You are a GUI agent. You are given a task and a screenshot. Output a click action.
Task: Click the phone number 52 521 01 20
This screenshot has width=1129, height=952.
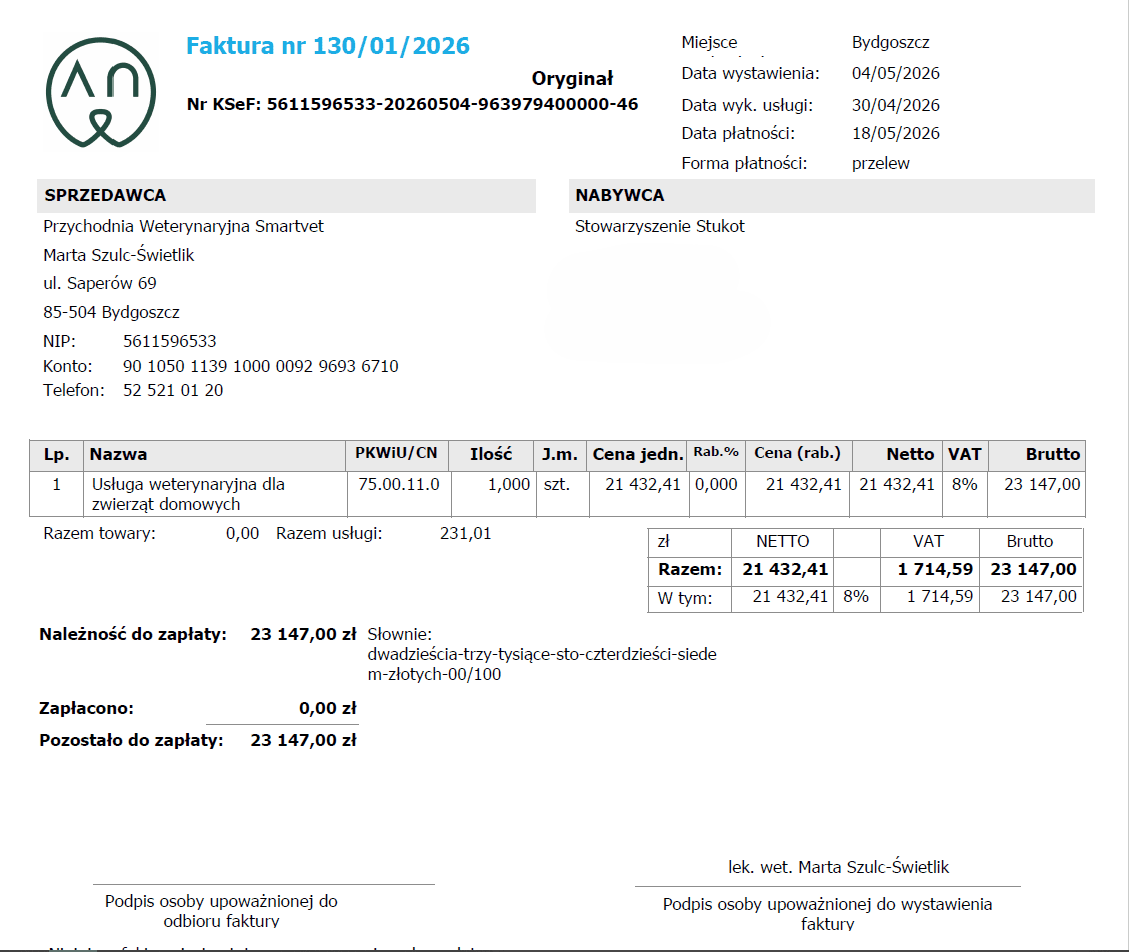173,390
